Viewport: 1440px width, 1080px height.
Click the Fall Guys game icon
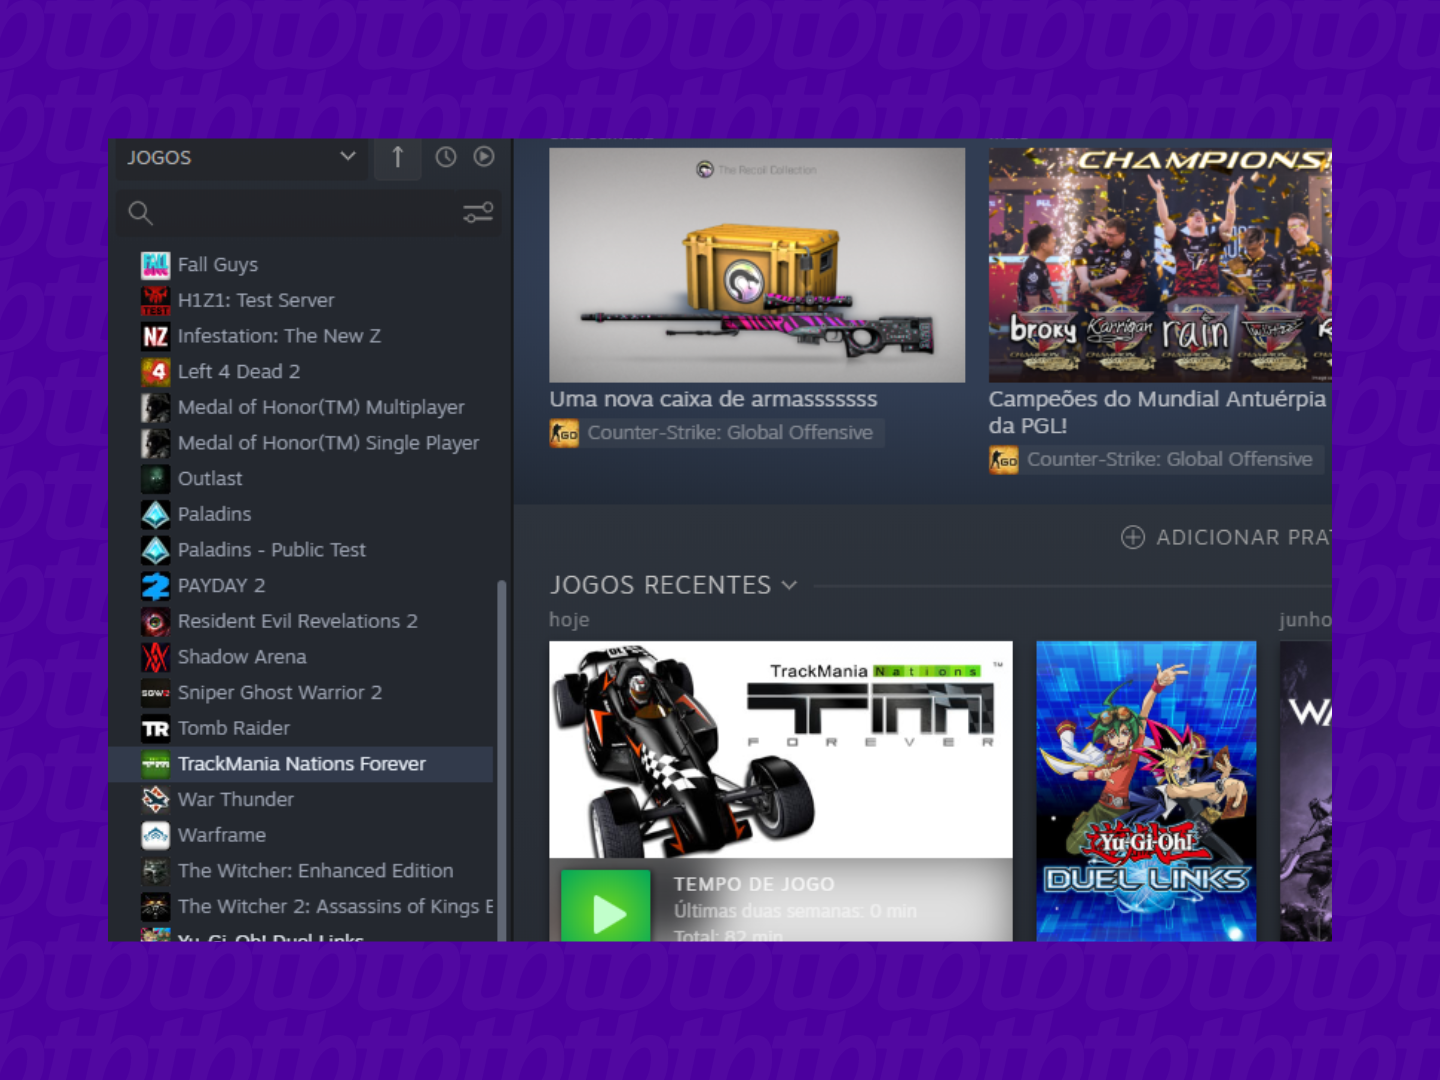tap(155, 265)
